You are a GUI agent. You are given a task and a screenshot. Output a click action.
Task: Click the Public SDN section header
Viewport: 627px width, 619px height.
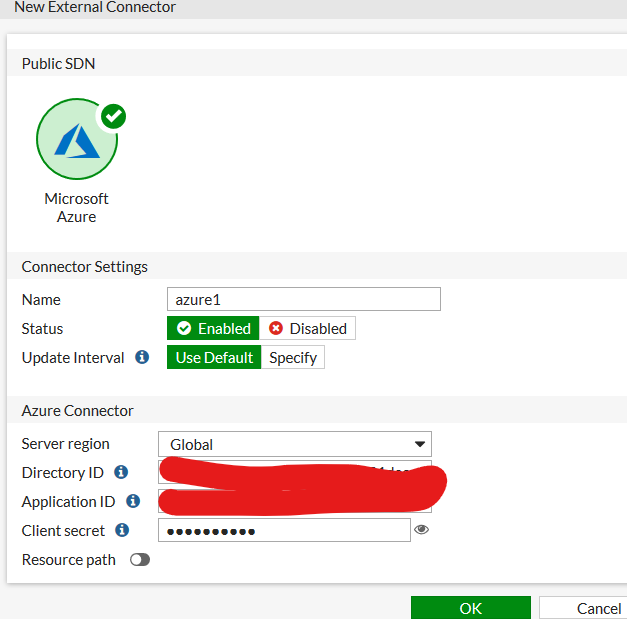click(58, 64)
